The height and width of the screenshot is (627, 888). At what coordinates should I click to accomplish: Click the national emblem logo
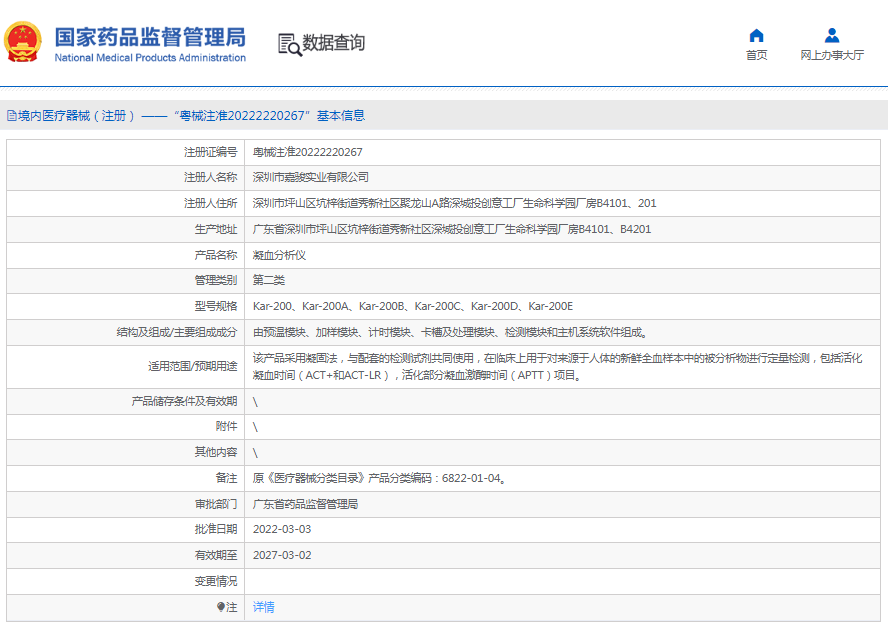point(23,42)
